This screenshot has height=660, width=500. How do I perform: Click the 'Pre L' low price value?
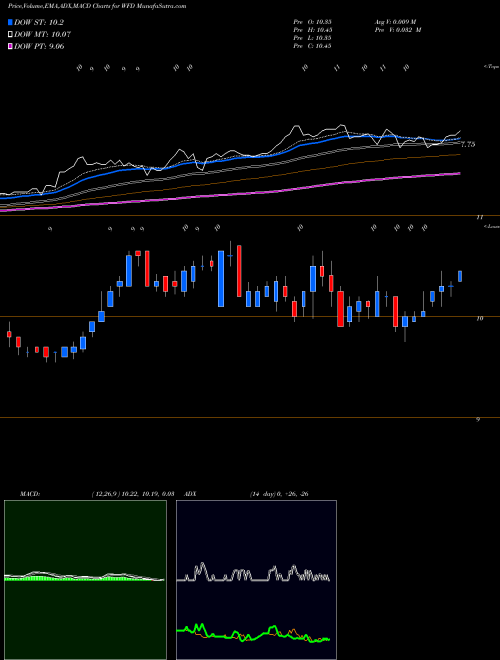[x=312, y=38]
